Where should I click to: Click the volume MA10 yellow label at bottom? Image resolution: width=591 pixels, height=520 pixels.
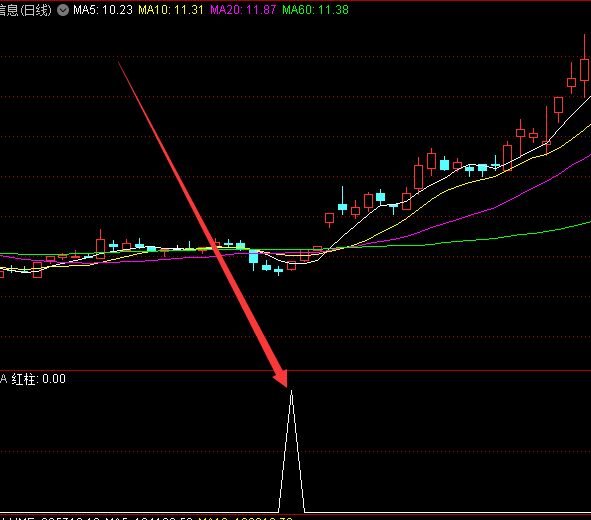coord(245,518)
